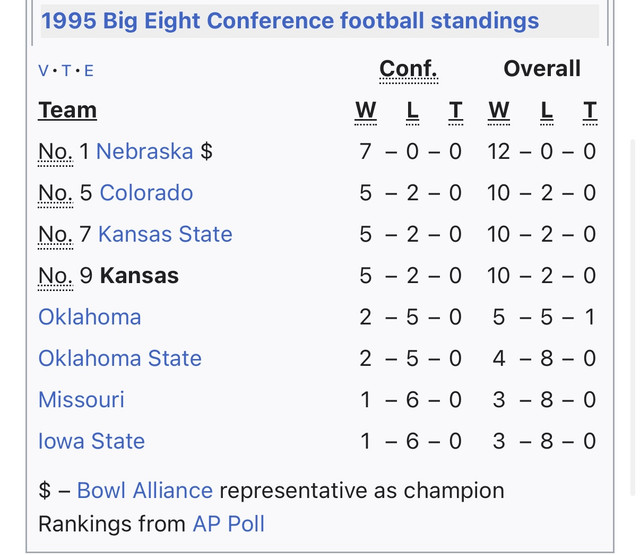Click the E (edit) template link
The height and width of the screenshot is (555, 640).
(88, 70)
